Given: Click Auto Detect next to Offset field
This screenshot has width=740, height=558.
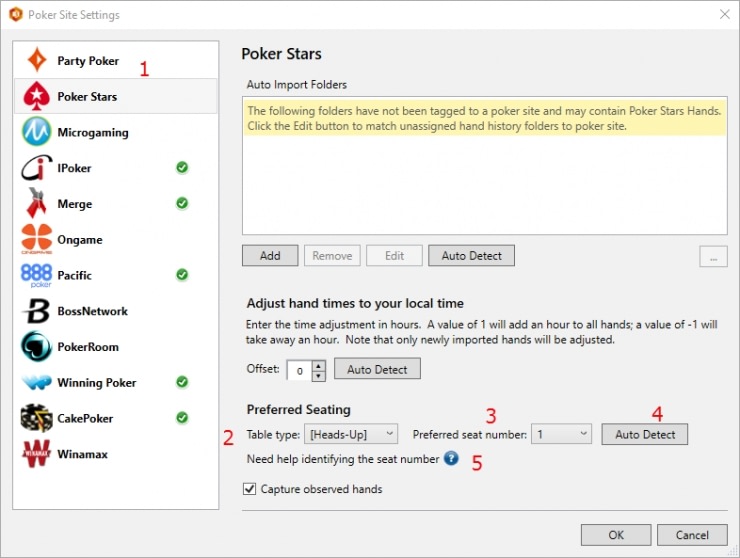Looking at the screenshot, I should pyautogui.click(x=377, y=369).
